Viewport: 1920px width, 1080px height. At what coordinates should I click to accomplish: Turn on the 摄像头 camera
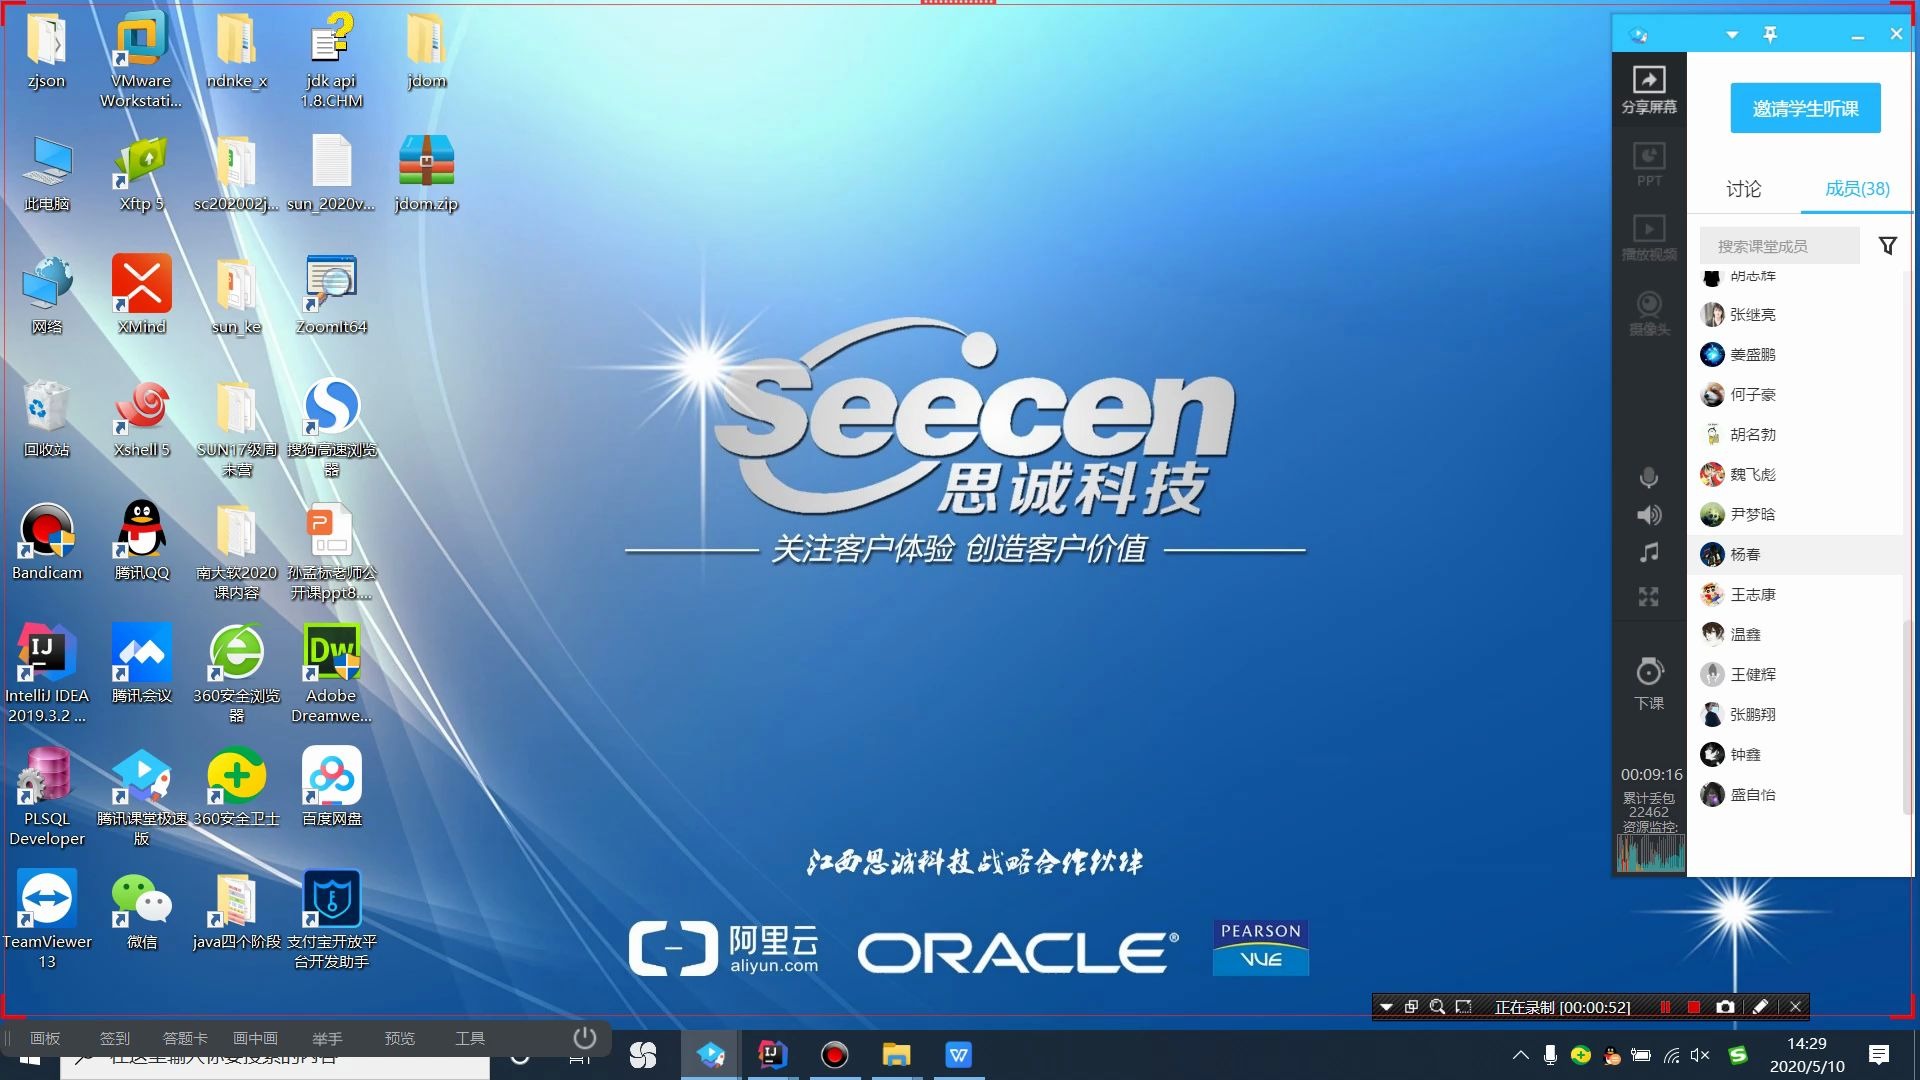tap(1649, 312)
